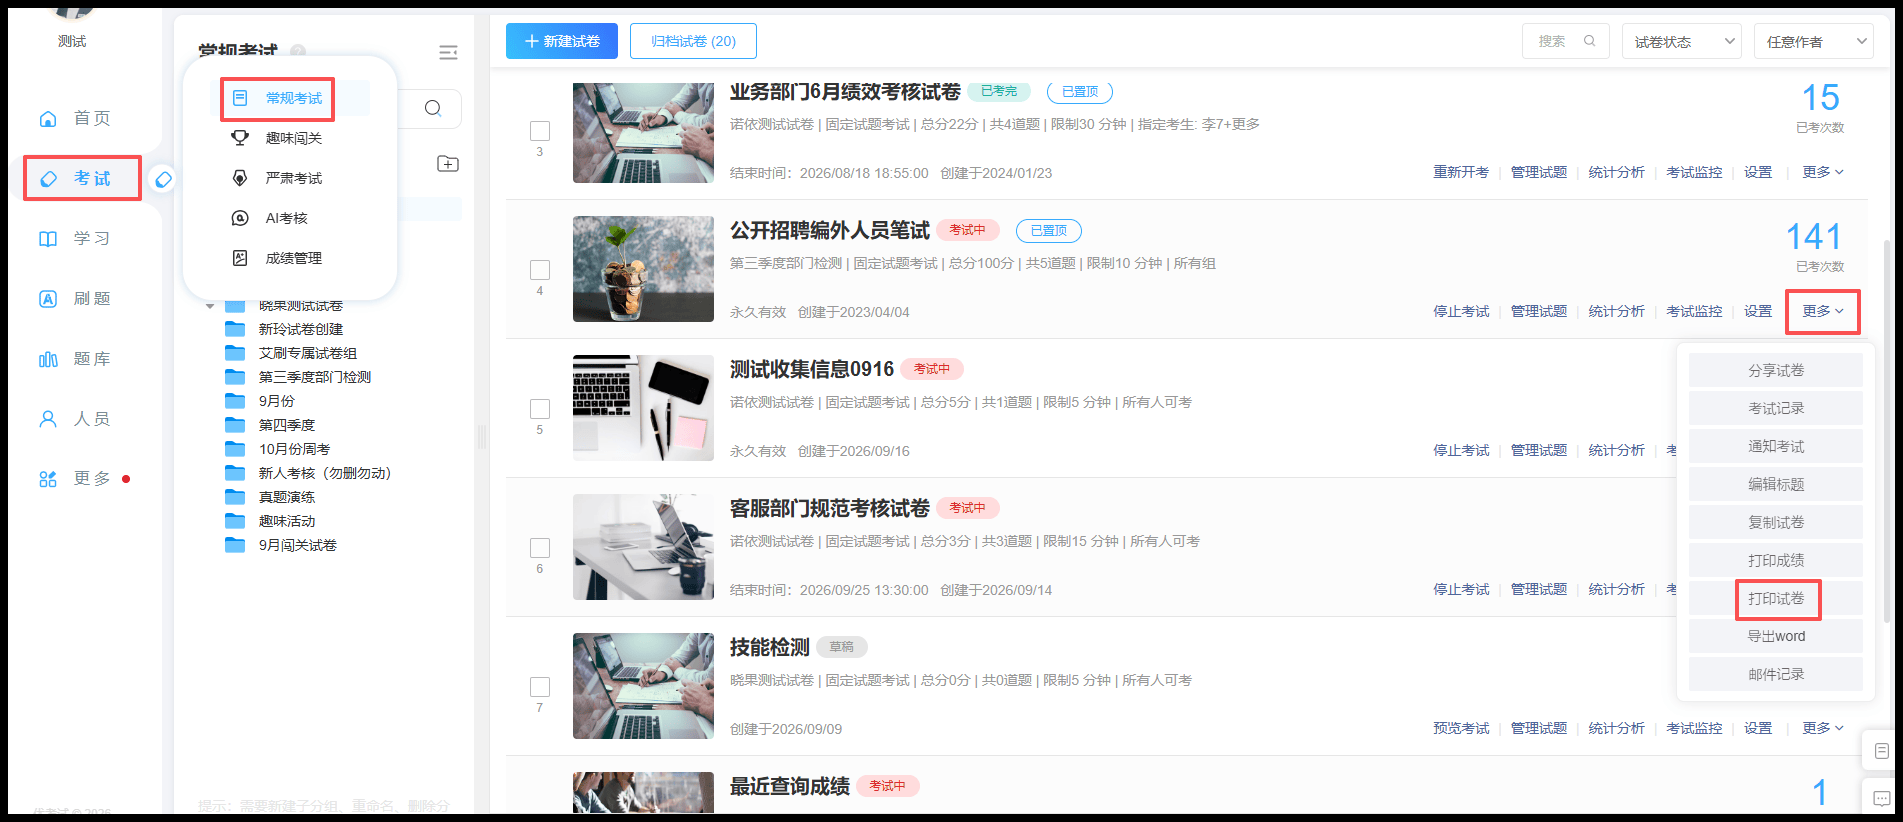The width and height of the screenshot is (1903, 822).
Task: Collapse the folder panel with the lines icon
Action: tap(448, 52)
